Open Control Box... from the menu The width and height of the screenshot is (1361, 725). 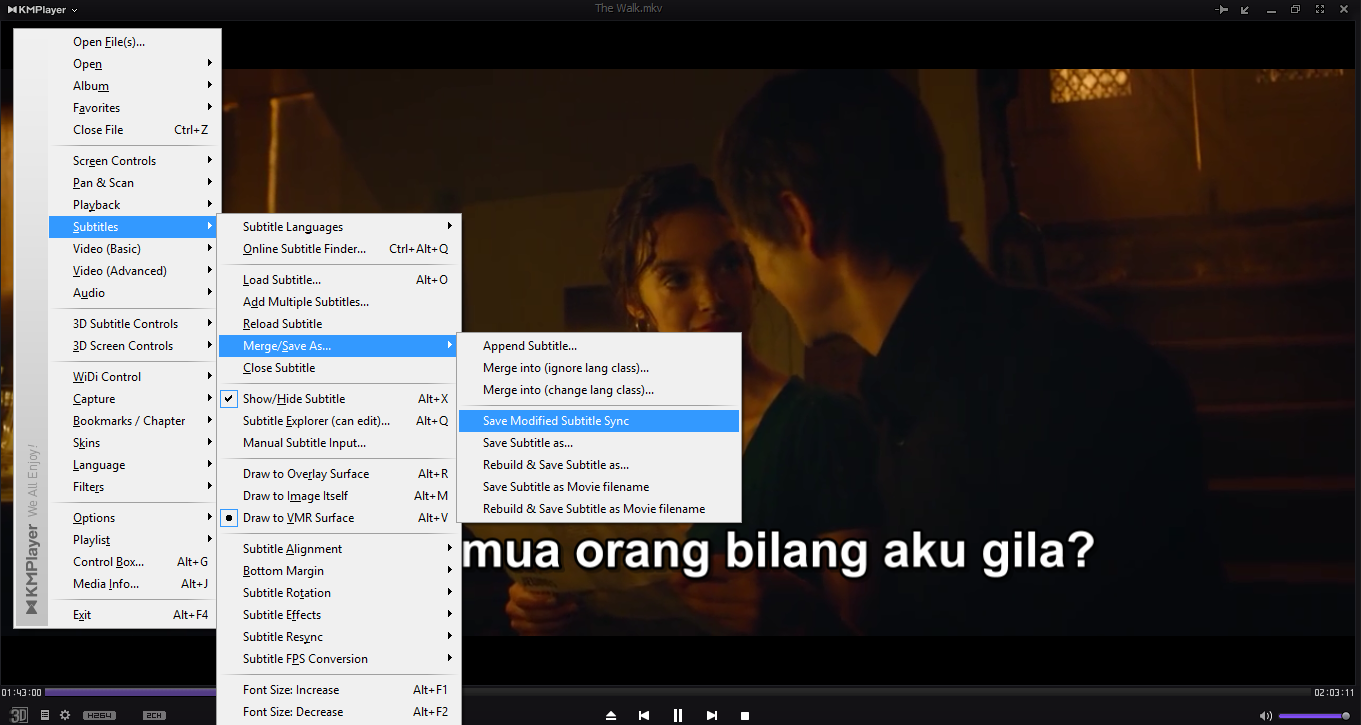click(x=133, y=562)
